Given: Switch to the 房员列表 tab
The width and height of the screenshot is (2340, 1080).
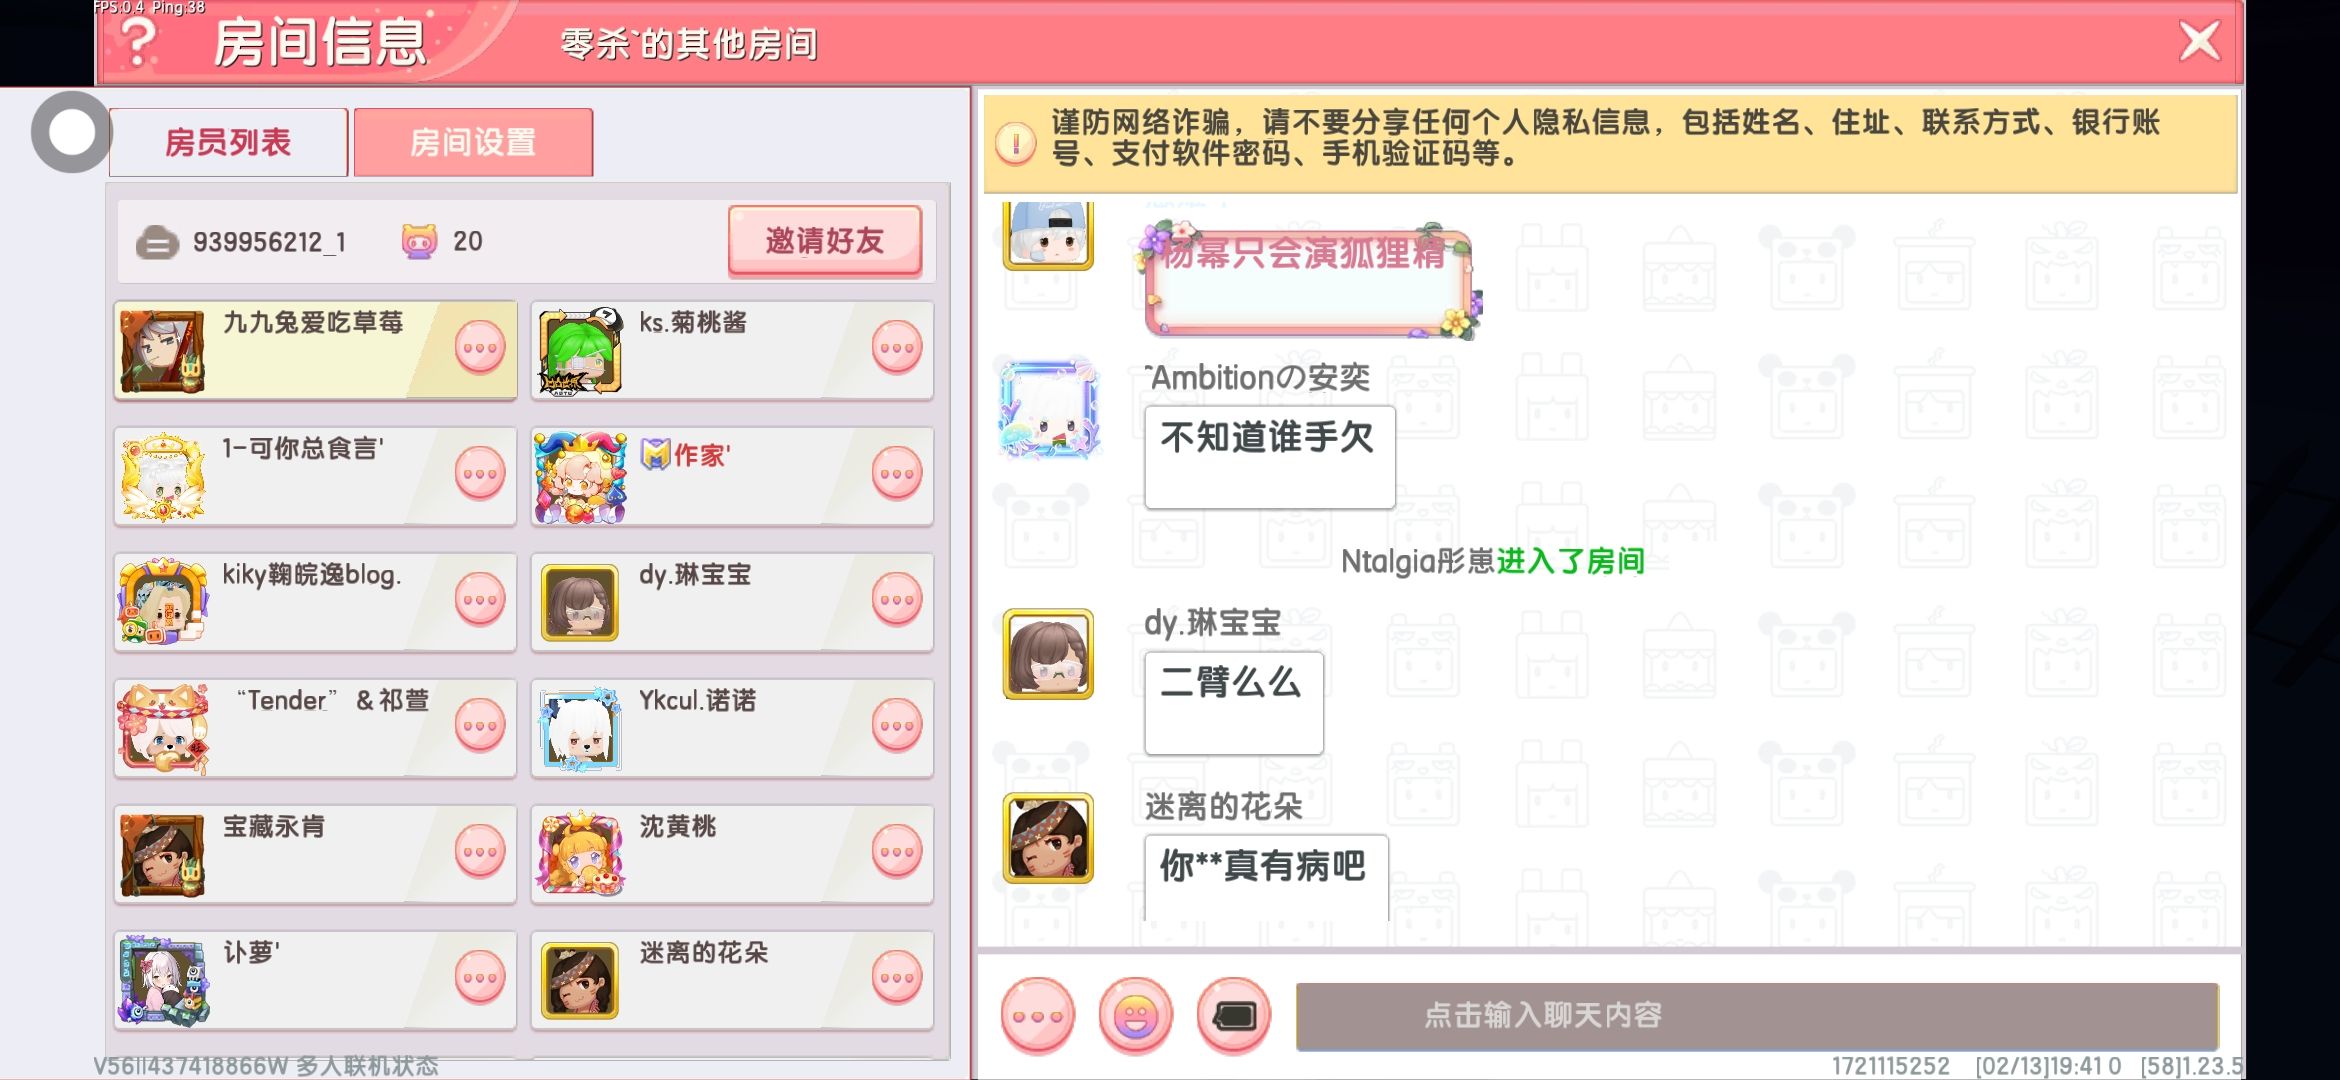Looking at the screenshot, I should pyautogui.click(x=229, y=142).
